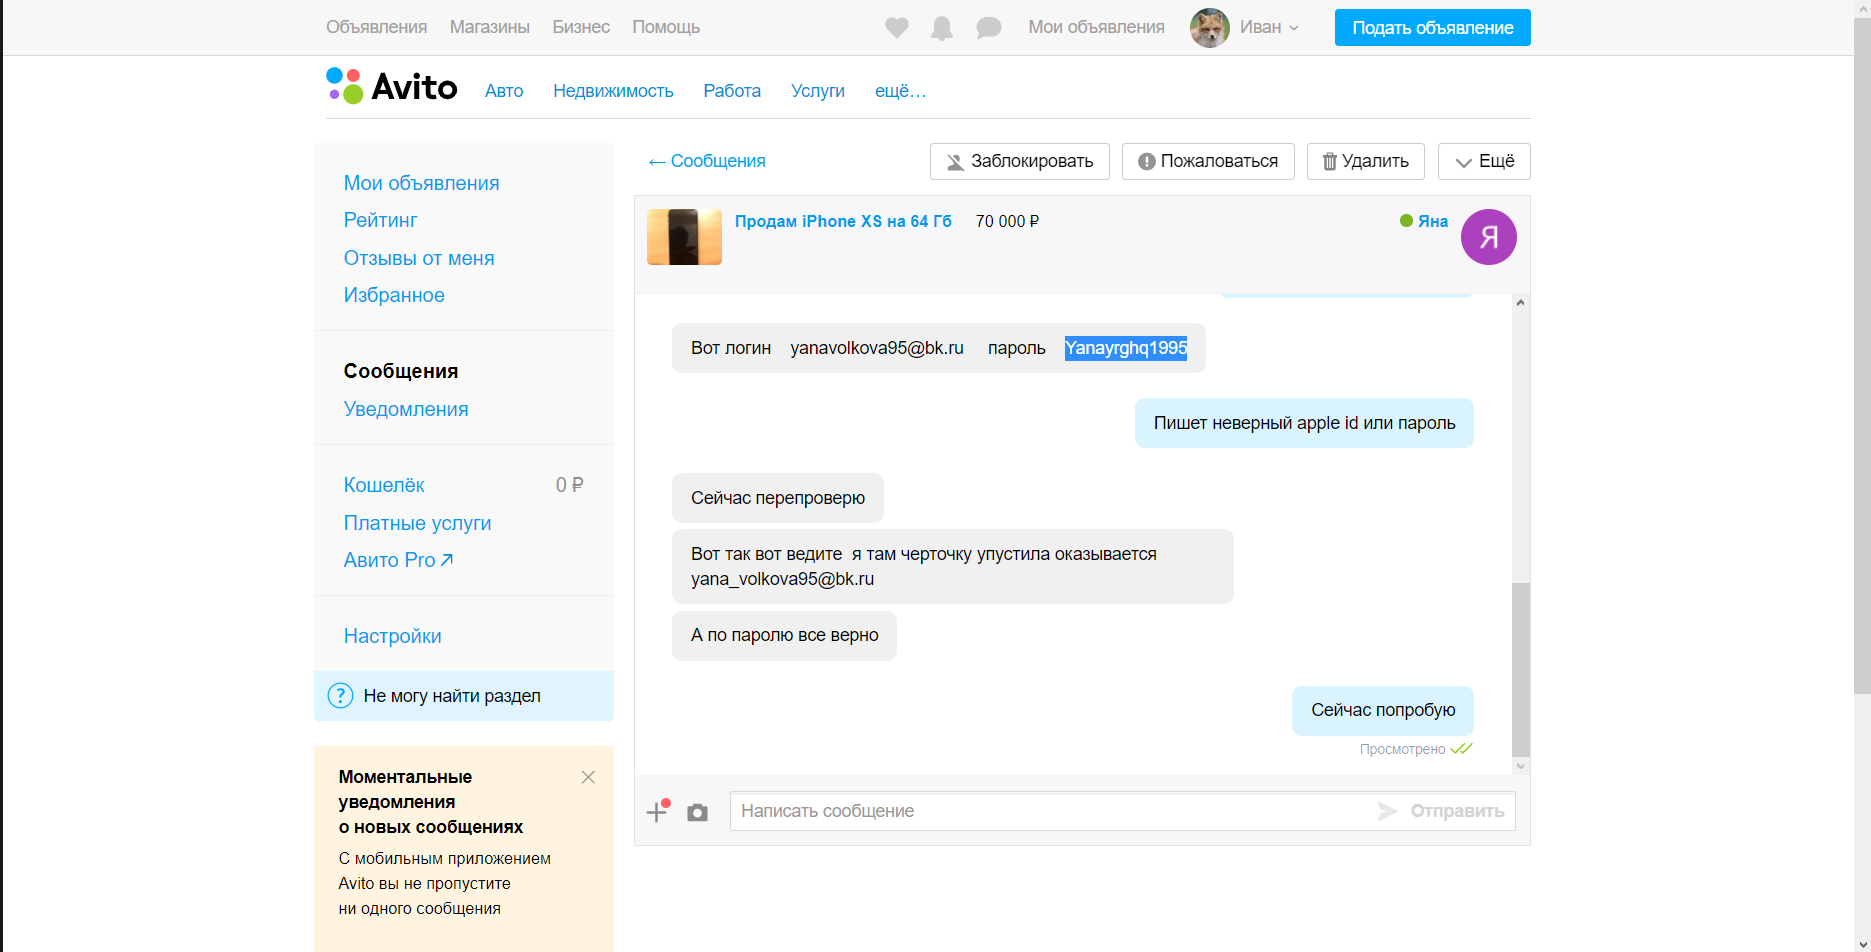Open Платные услуги in sidebar
The width and height of the screenshot is (1871, 952).
click(x=418, y=523)
